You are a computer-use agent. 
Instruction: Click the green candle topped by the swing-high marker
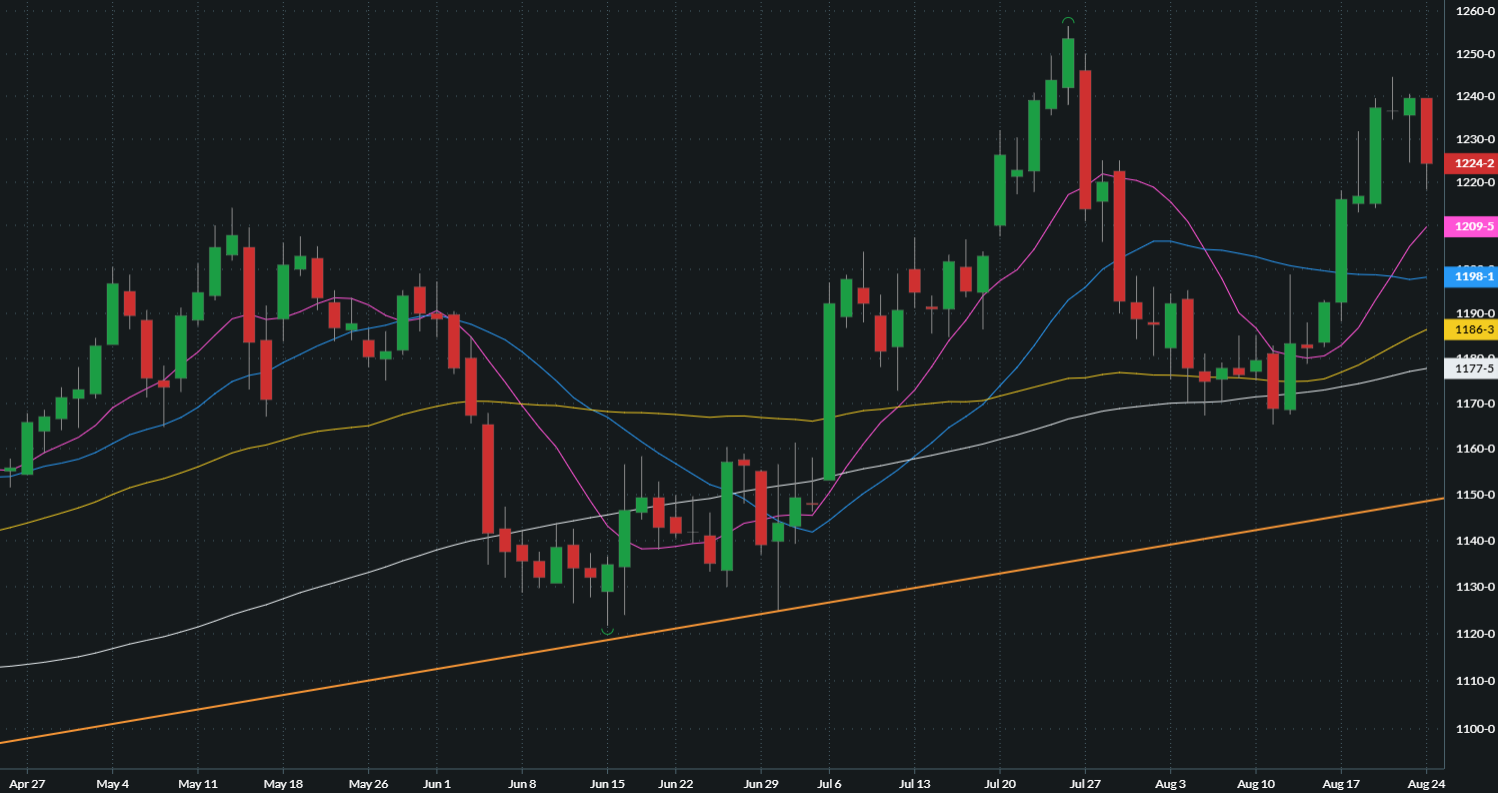(x=1068, y=63)
